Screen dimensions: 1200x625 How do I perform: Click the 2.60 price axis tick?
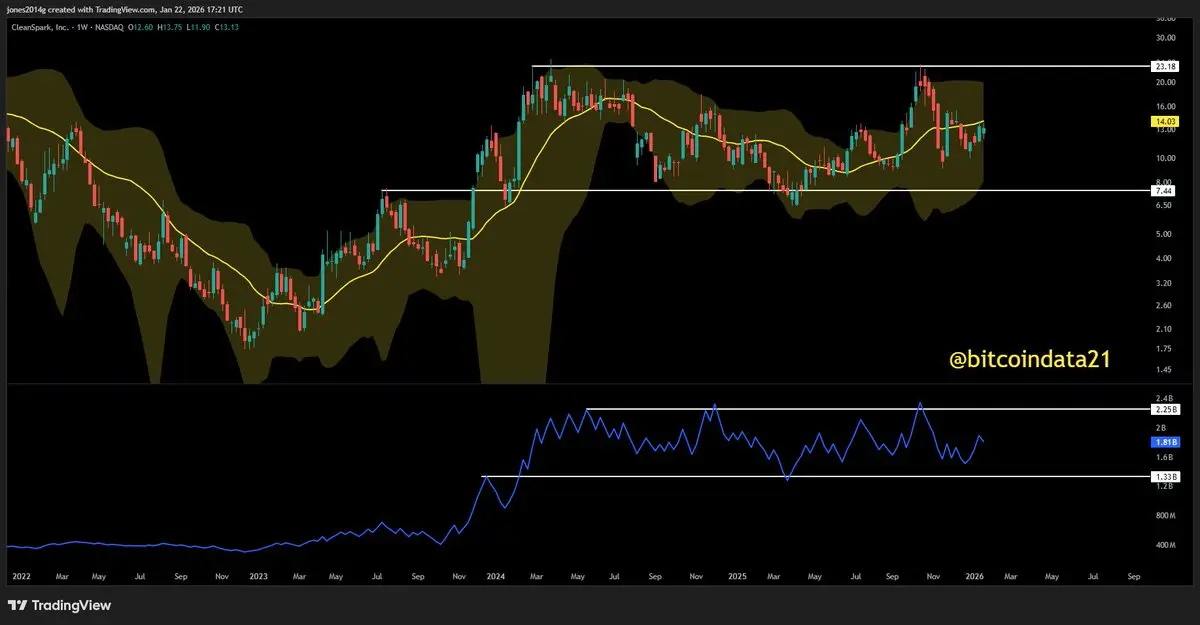pos(1163,305)
